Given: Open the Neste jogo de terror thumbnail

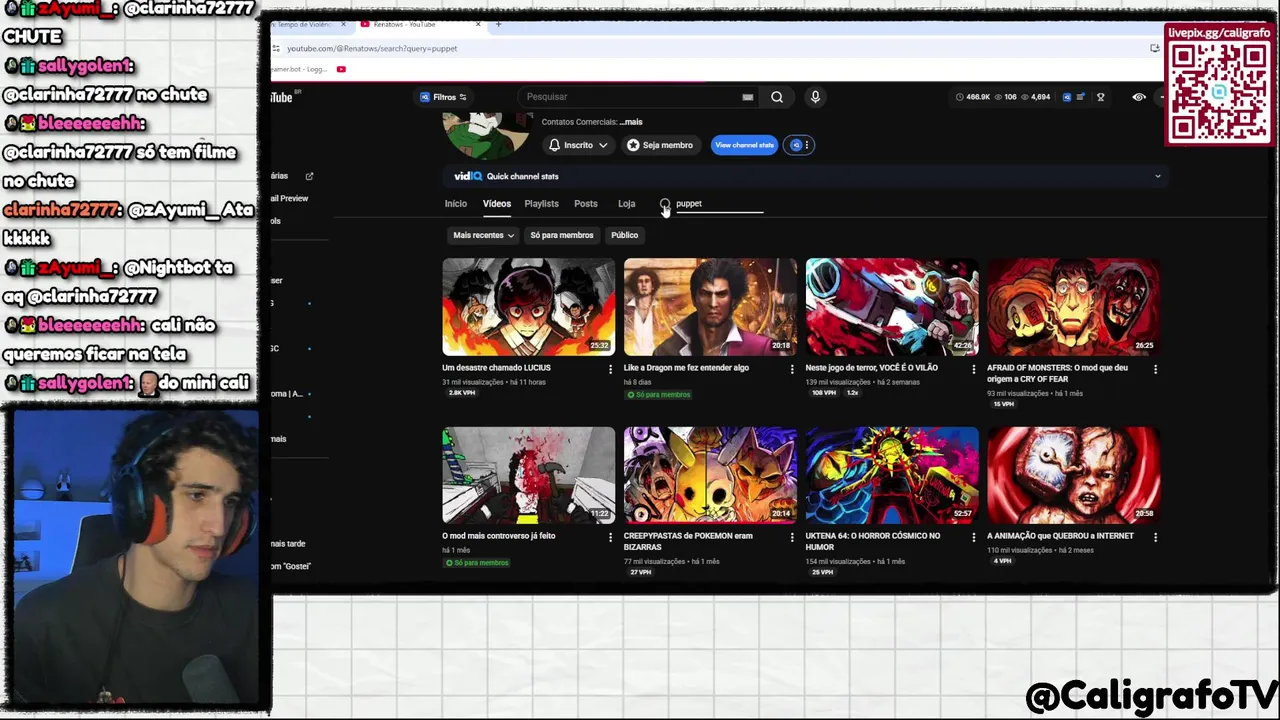Looking at the screenshot, I should (892, 307).
